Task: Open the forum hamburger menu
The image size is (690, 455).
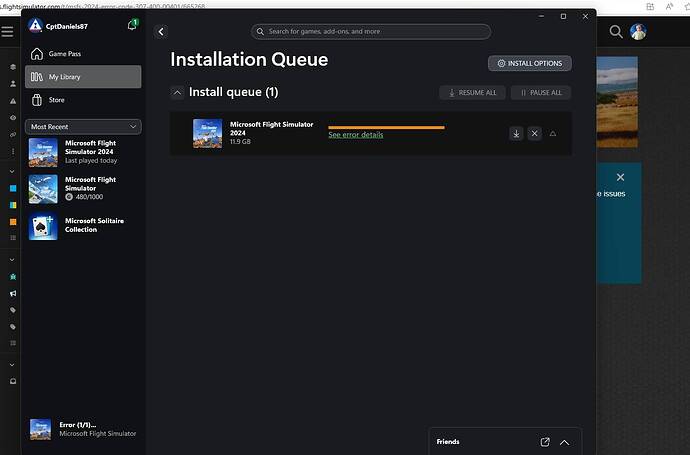Action: pyautogui.click(x=7, y=32)
